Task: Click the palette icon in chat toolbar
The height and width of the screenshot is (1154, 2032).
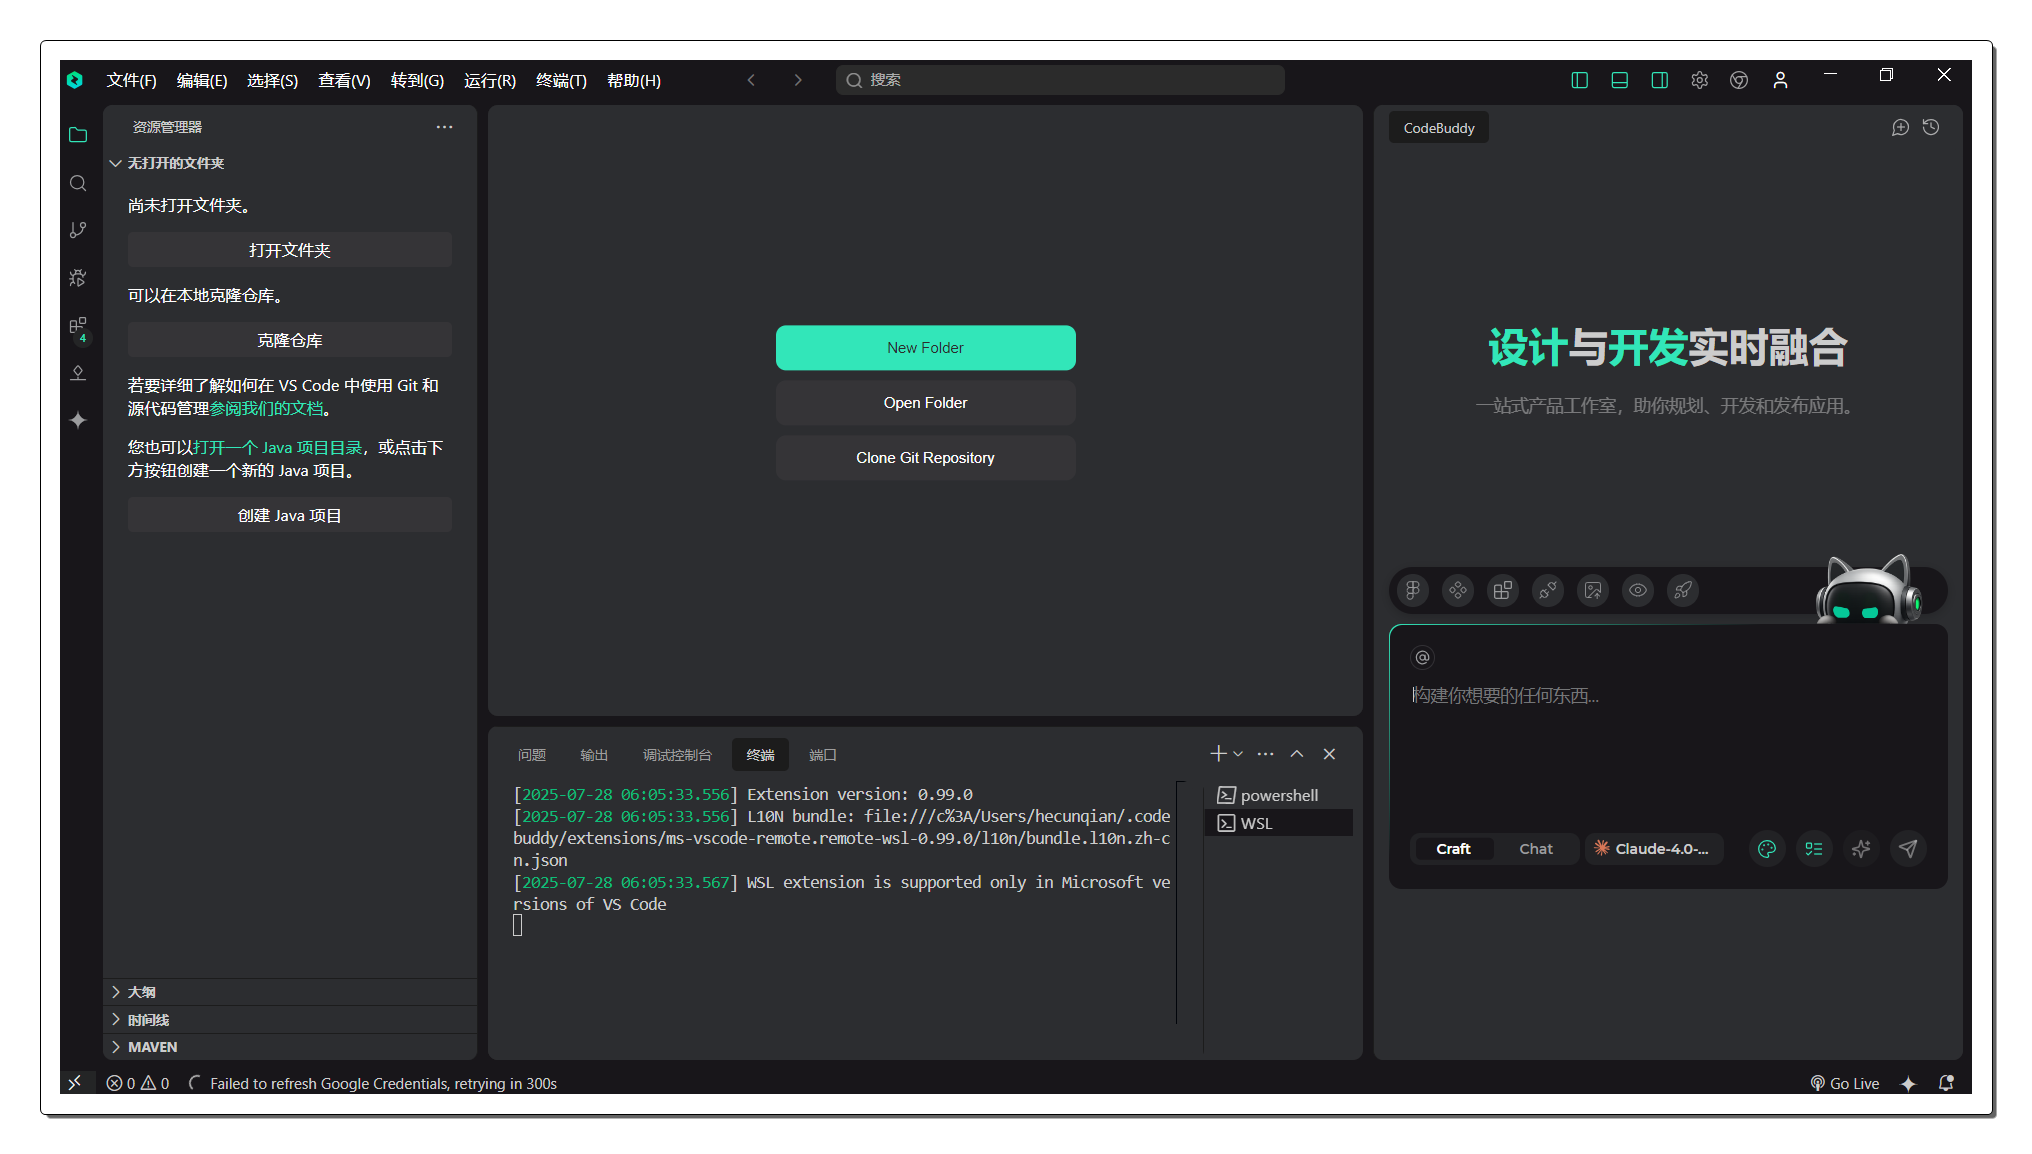Action: pyautogui.click(x=1767, y=849)
